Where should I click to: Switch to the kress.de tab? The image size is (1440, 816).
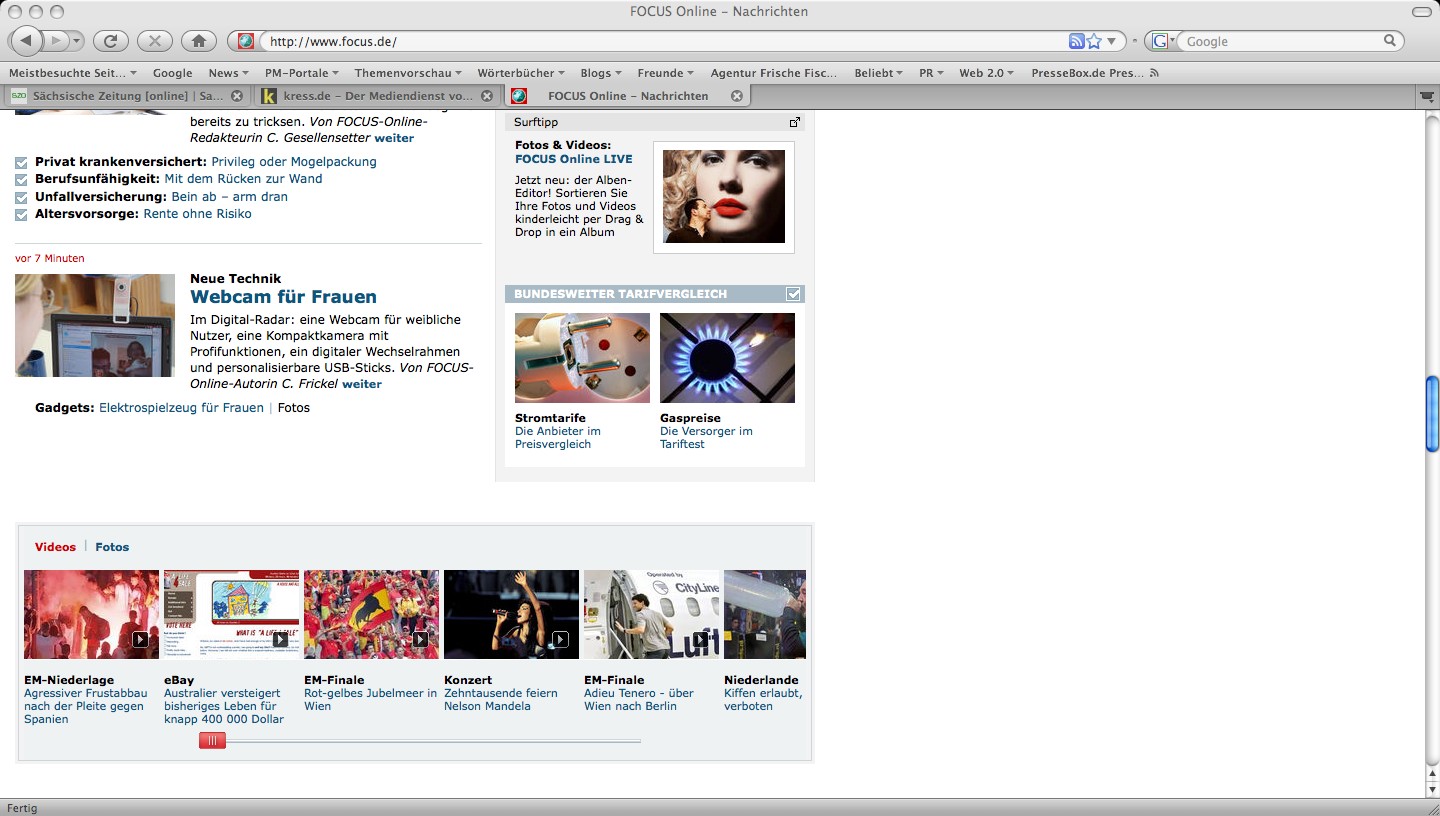click(377, 96)
